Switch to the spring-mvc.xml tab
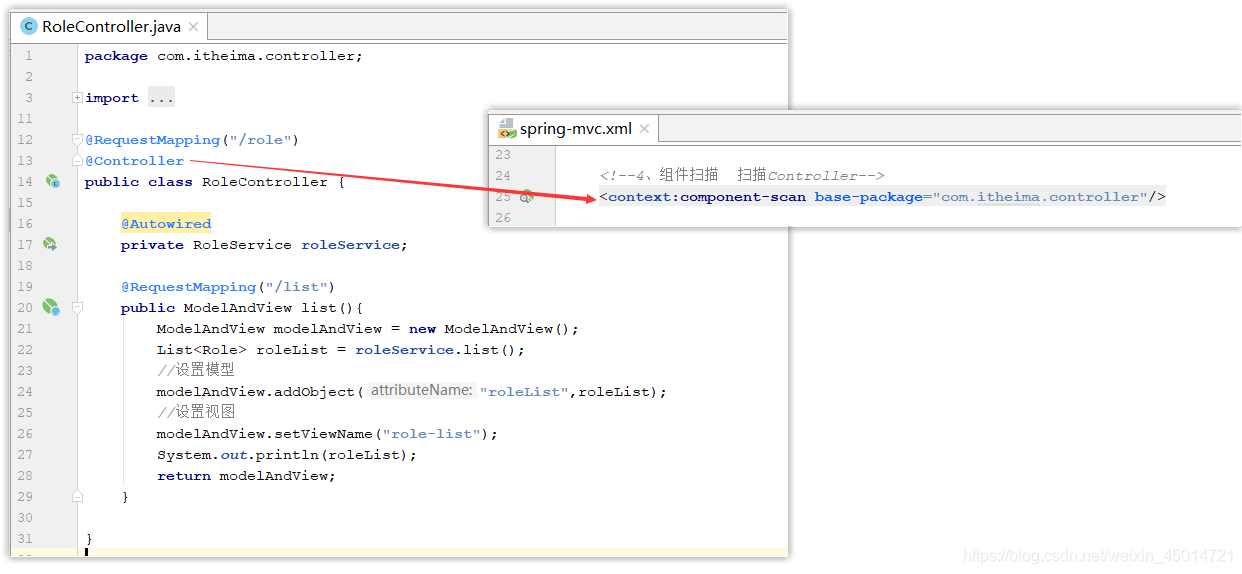Image resolution: width=1242 pixels, height=574 pixels. (574, 129)
